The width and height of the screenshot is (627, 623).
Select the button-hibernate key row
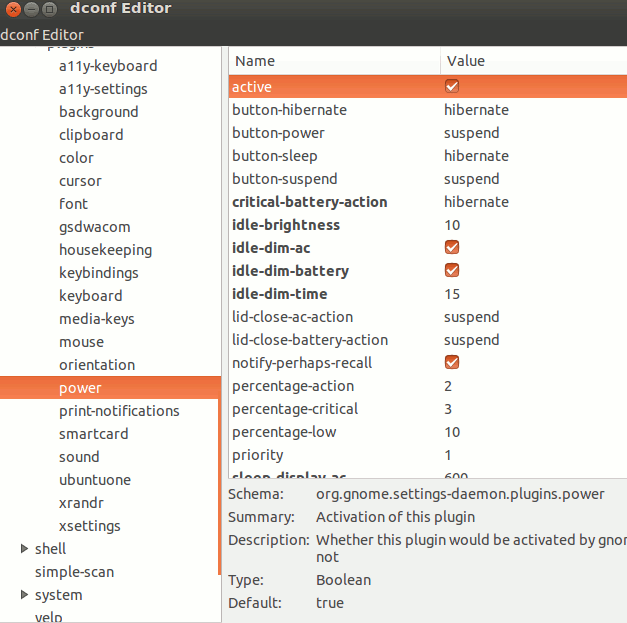(x=428, y=110)
